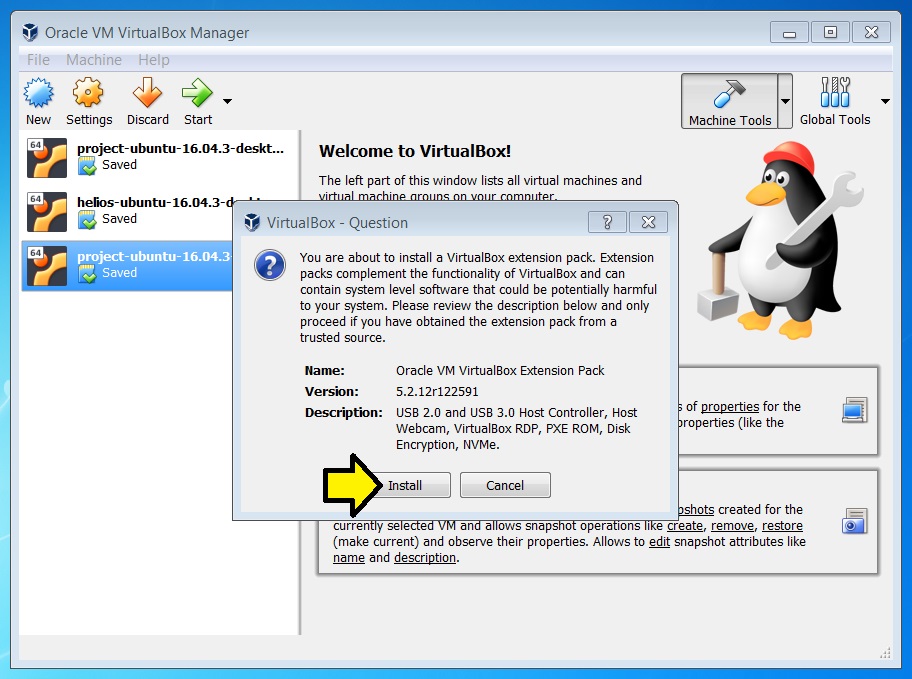Expand the Machine Tools dropdown arrow
Viewport: 912px width, 679px height.
(x=785, y=101)
